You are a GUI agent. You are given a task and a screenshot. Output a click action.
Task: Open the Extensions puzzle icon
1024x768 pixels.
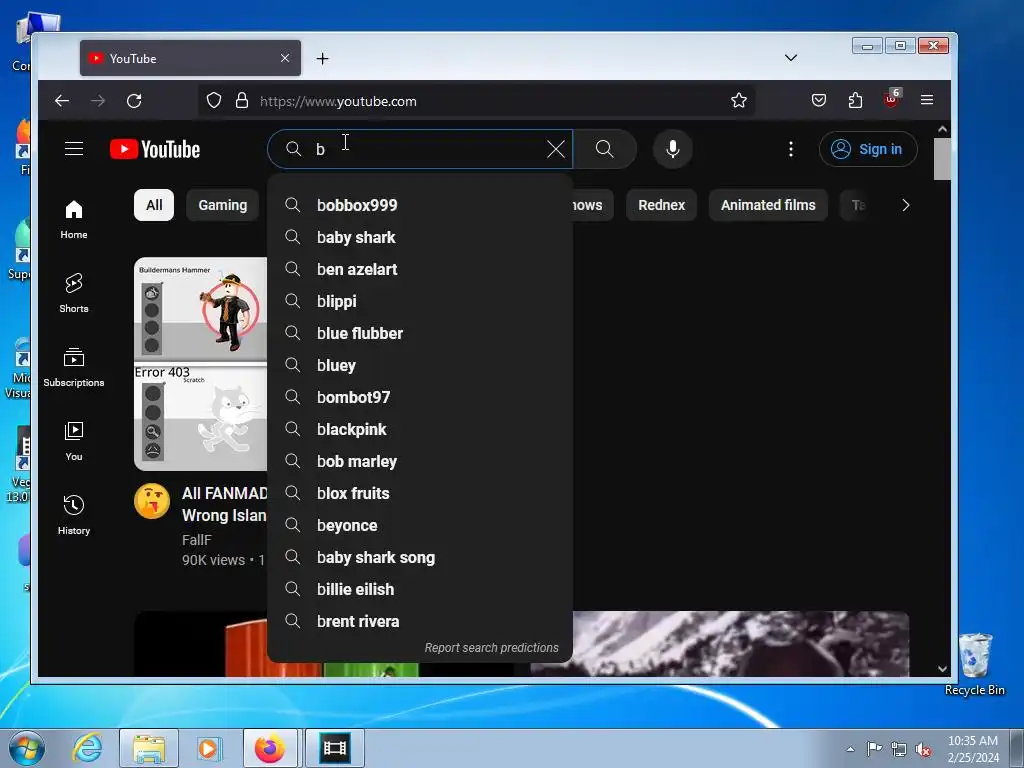[855, 101]
